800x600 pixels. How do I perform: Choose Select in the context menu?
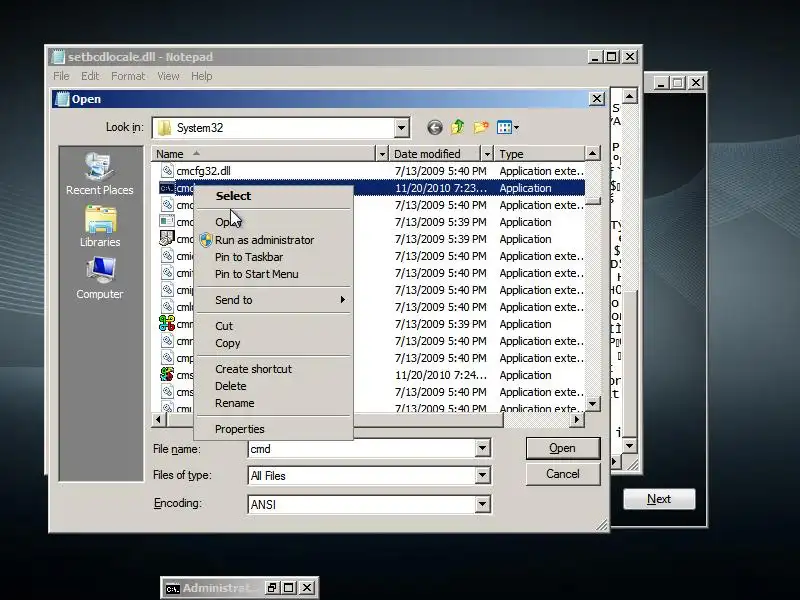(233, 196)
